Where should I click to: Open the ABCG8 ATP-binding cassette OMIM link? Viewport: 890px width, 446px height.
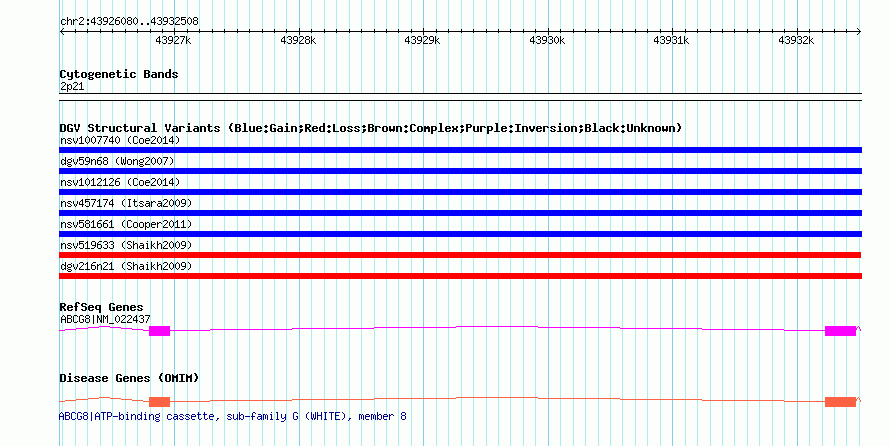click(x=233, y=416)
